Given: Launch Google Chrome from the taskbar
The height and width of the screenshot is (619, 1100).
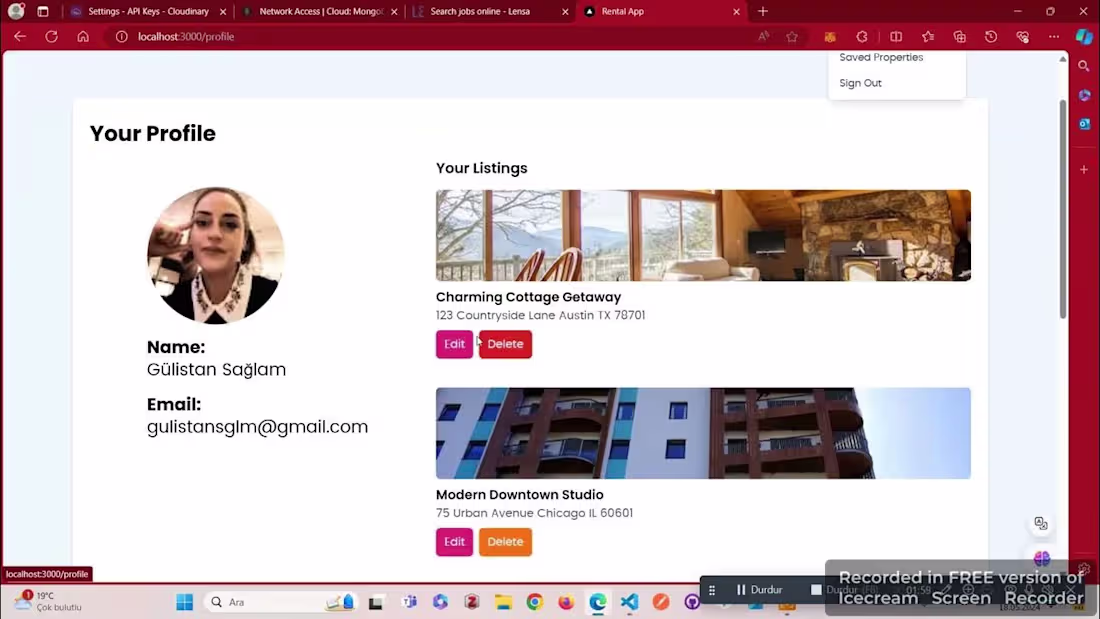Looking at the screenshot, I should click(535, 602).
